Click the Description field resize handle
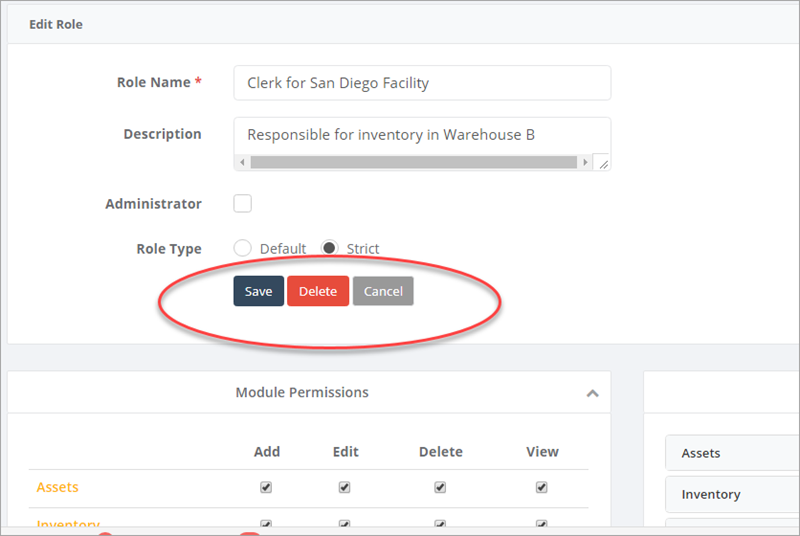This screenshot has height=536, width=800. (x=602, y=162)
